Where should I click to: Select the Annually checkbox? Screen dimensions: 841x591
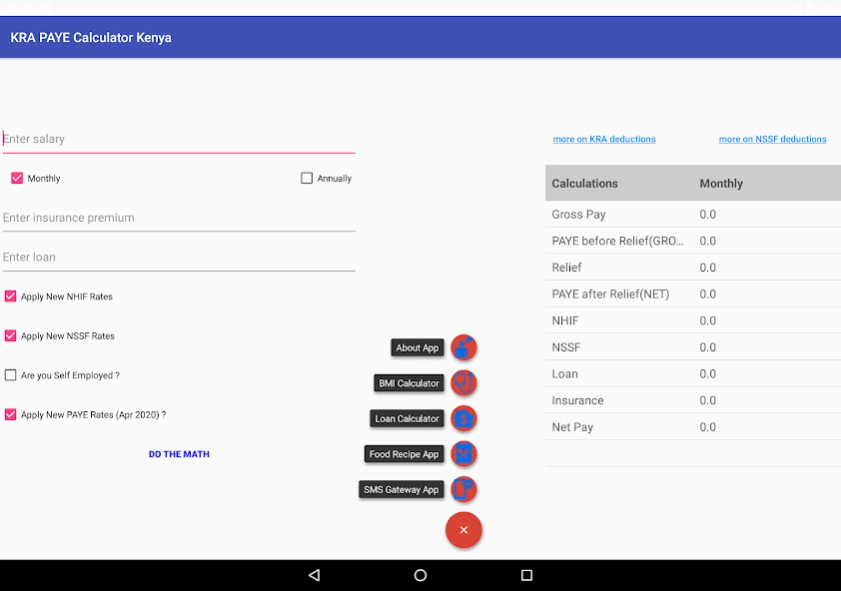[x=307, y=178]
